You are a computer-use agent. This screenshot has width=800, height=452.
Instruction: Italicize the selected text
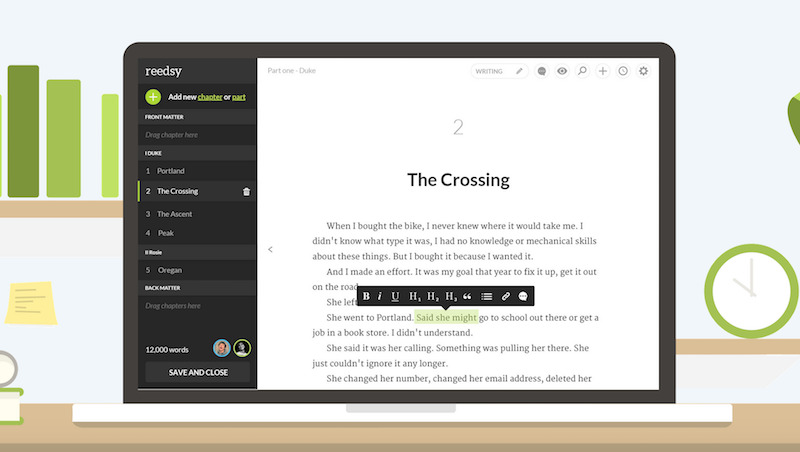point(380,296)
